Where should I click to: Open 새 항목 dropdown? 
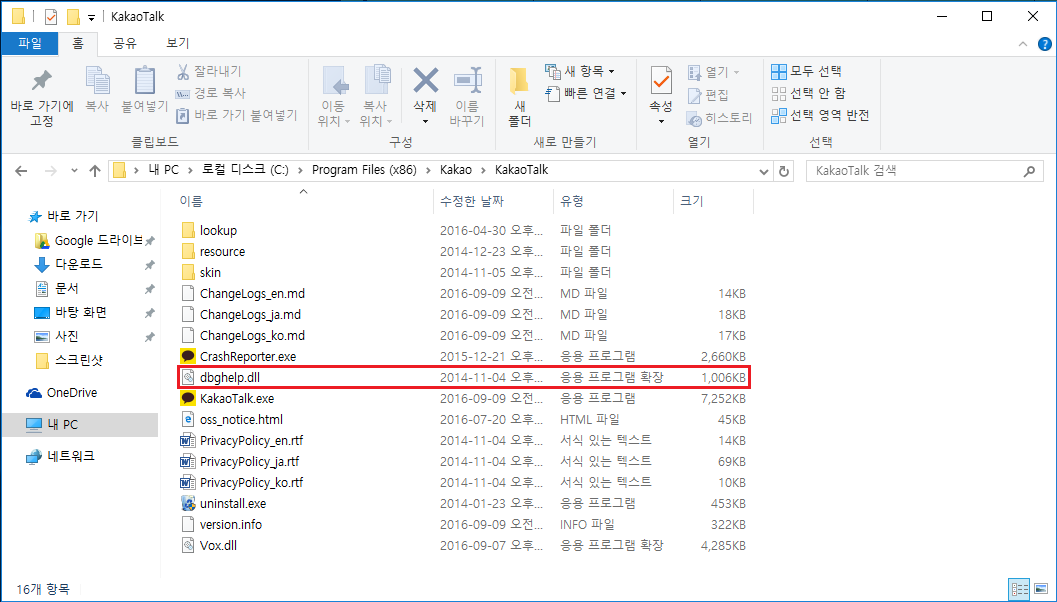point(580,71)
